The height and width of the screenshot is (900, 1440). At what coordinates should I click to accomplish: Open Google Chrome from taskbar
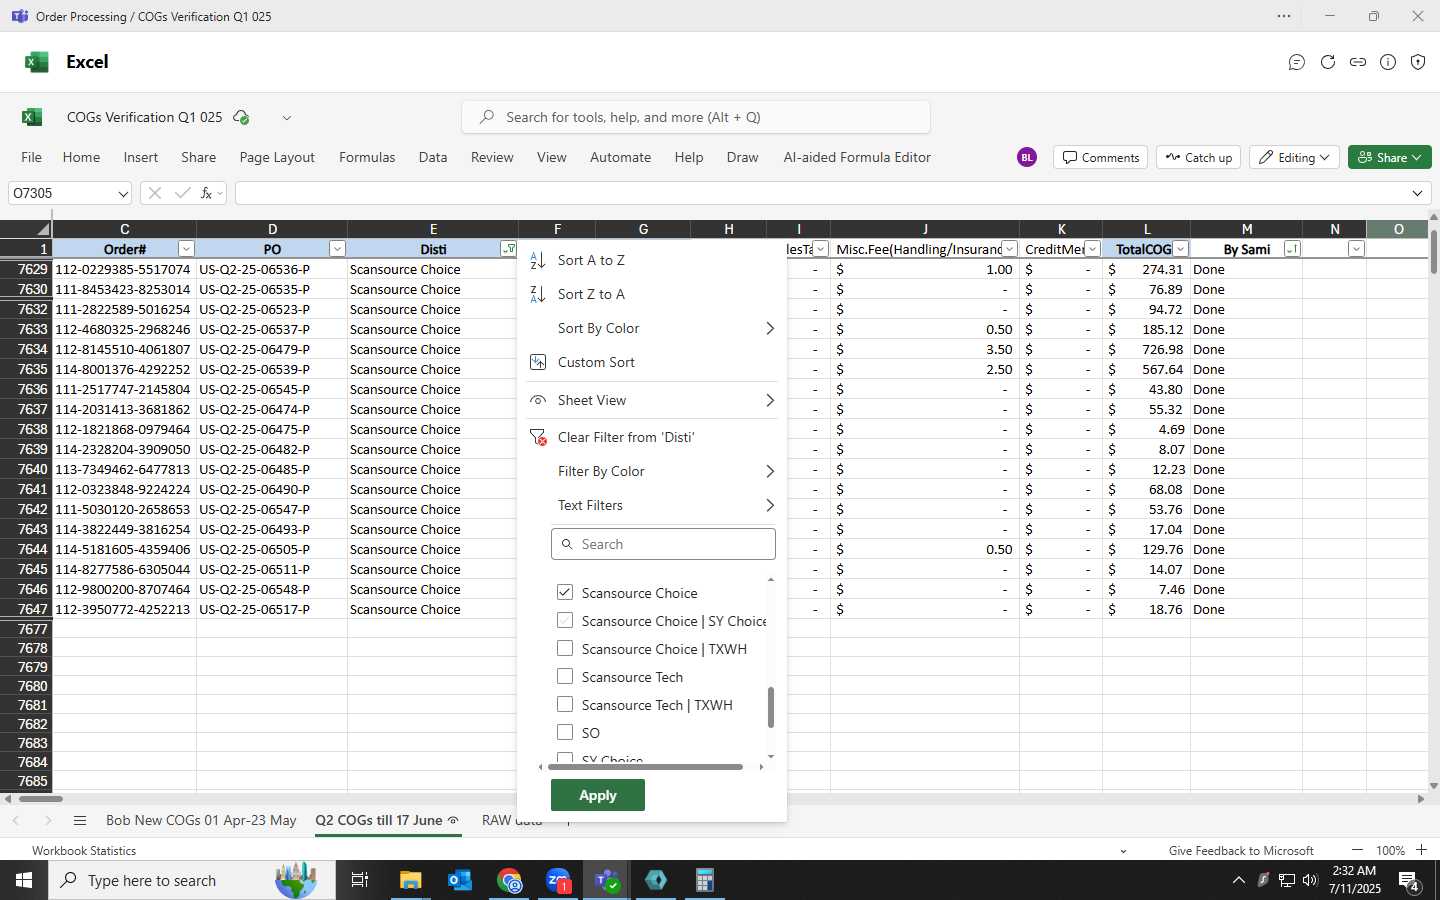tap(510, 880)
